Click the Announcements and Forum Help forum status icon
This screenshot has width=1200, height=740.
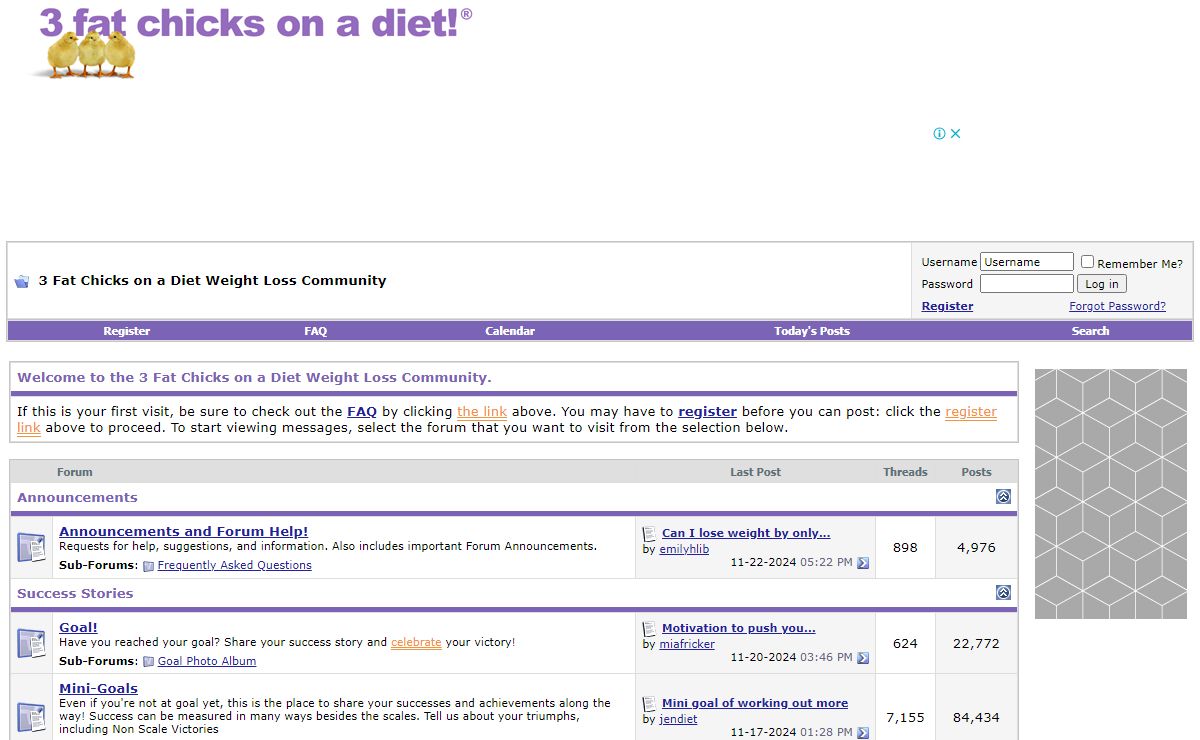[31, 548]
